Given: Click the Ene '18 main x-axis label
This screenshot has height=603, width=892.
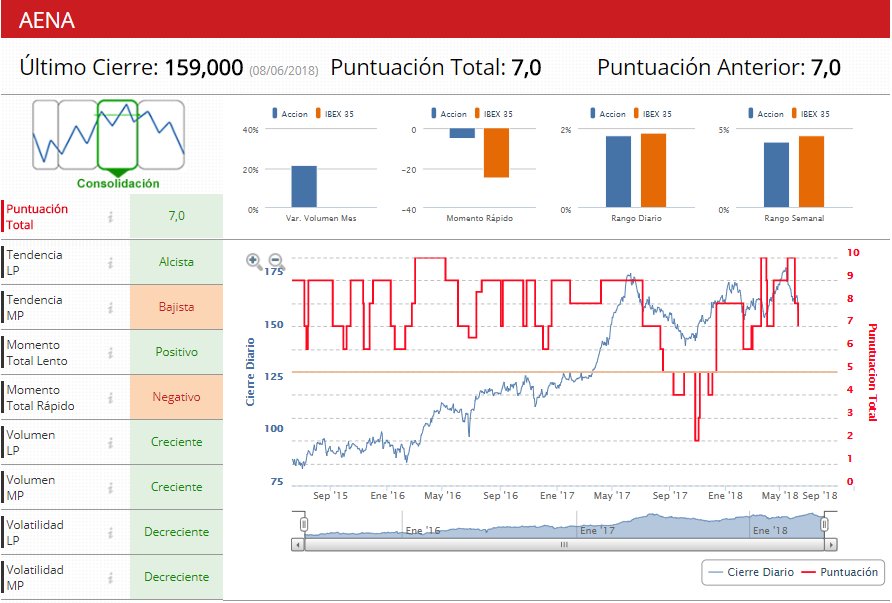Looking at the screenshot, I should click(x=725, y=495).
